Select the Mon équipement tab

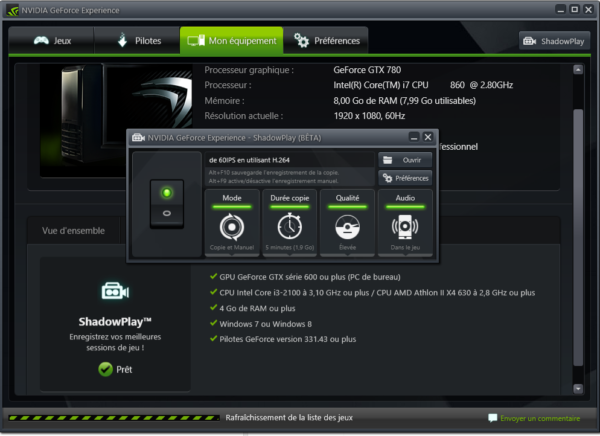pyautogui.click(x=232, y=41)
